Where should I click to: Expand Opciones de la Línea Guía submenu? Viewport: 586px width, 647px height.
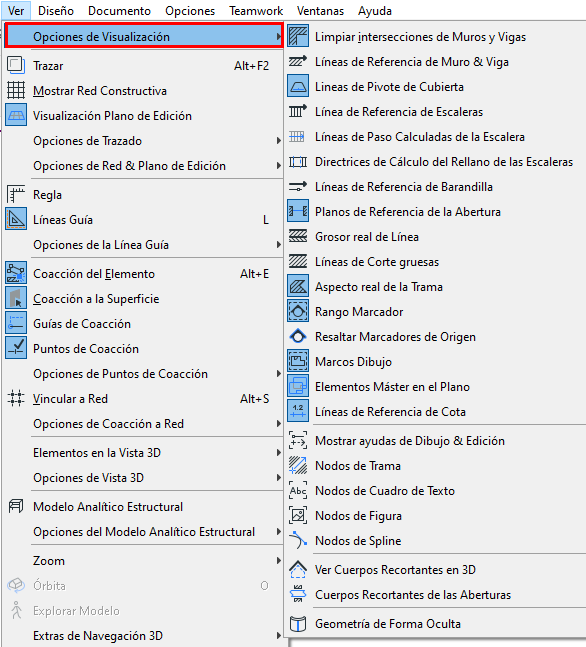(143, 245)
